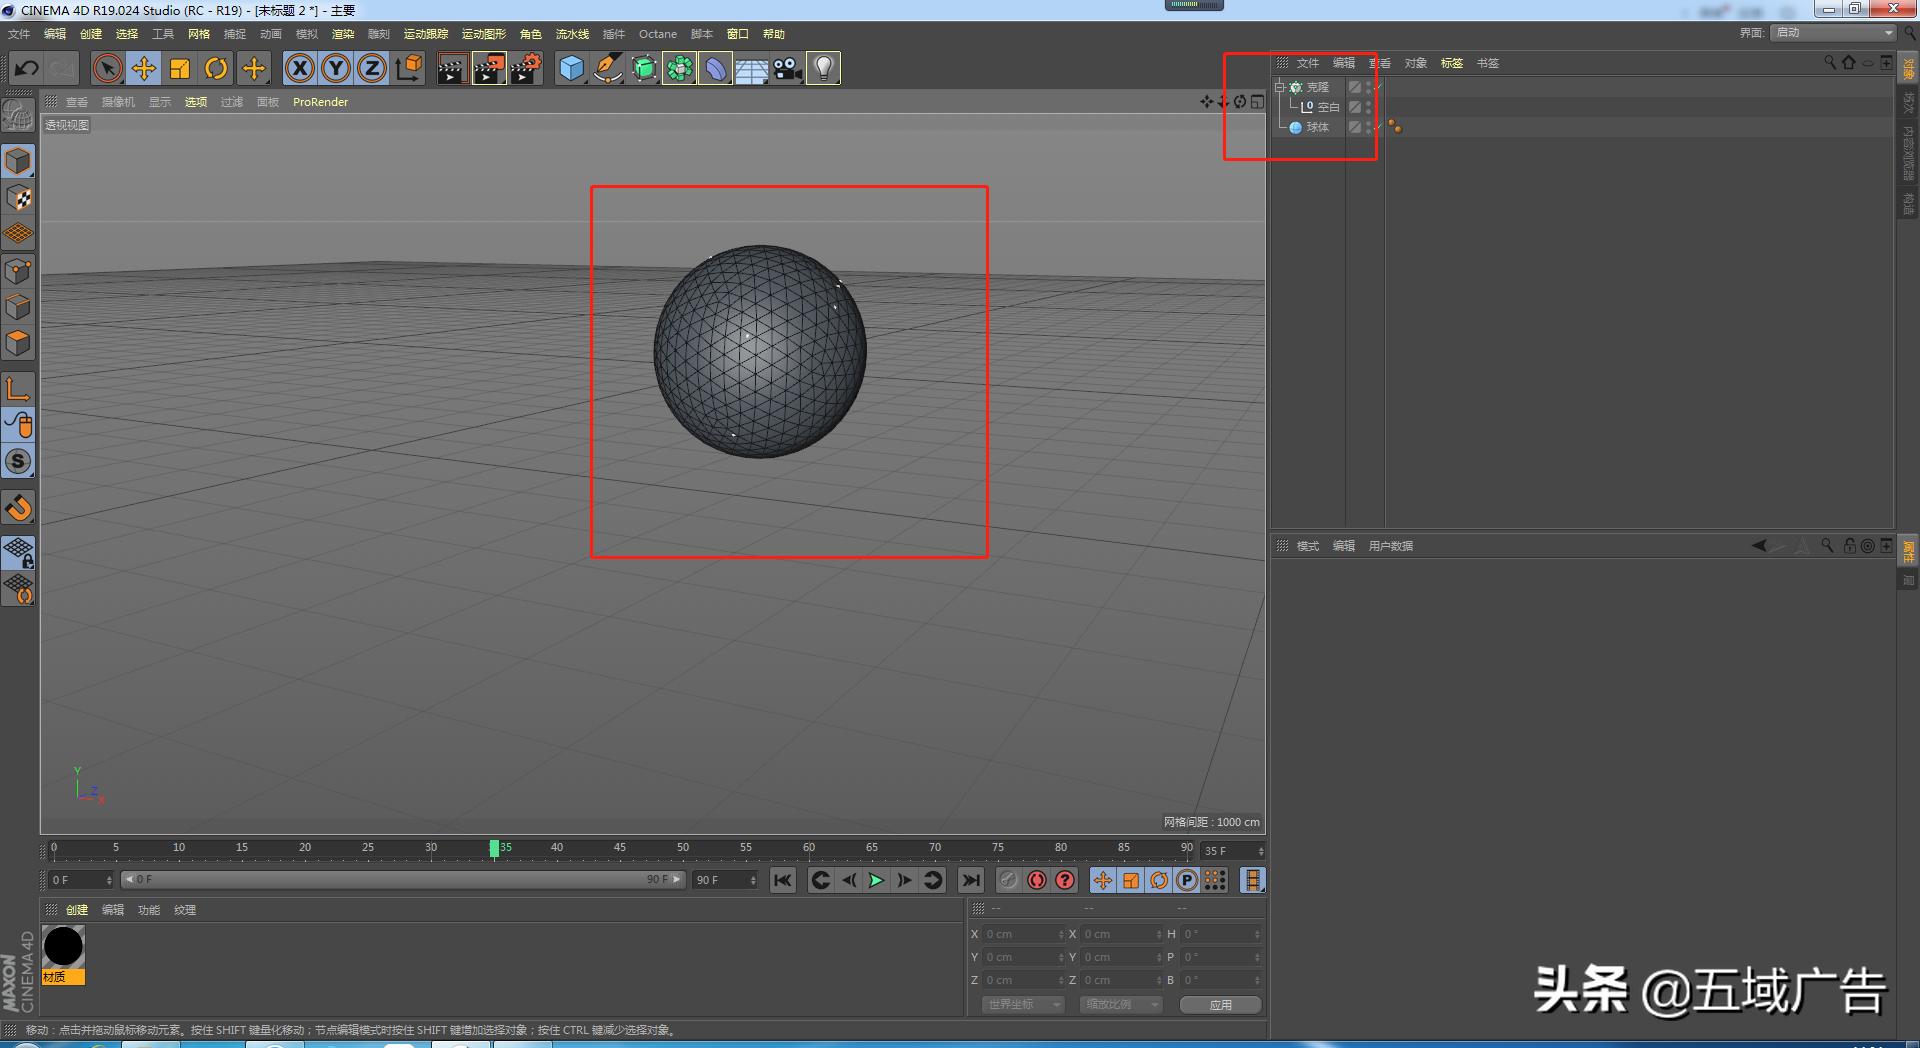Open the 界面 layout dropdown (启动)
This screenshot has height=1048, width=1920.
1834,33
